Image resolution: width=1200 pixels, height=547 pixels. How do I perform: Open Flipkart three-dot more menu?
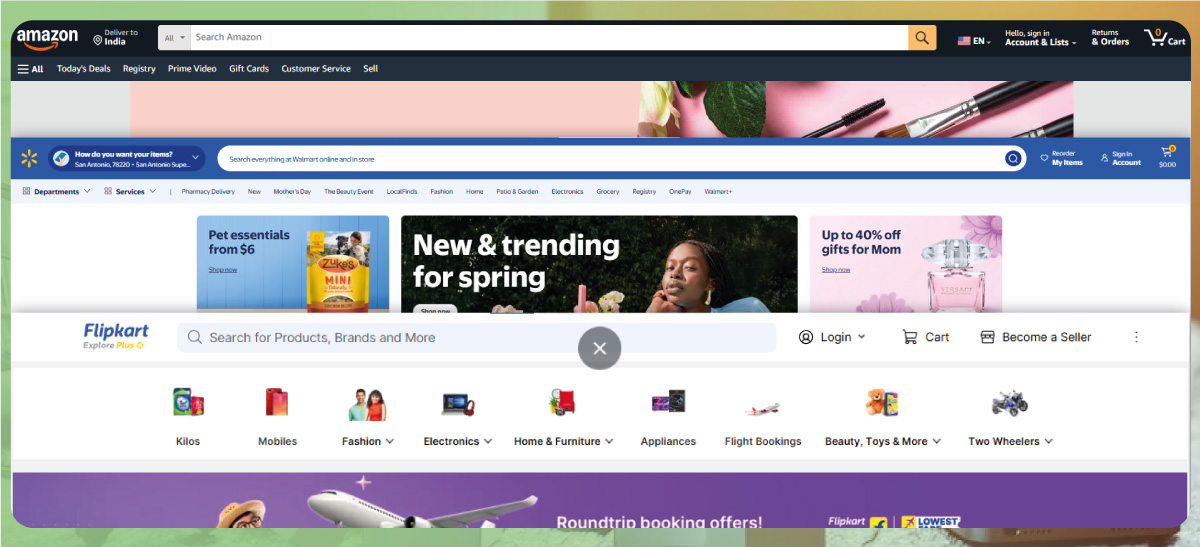click(1136, 337)
